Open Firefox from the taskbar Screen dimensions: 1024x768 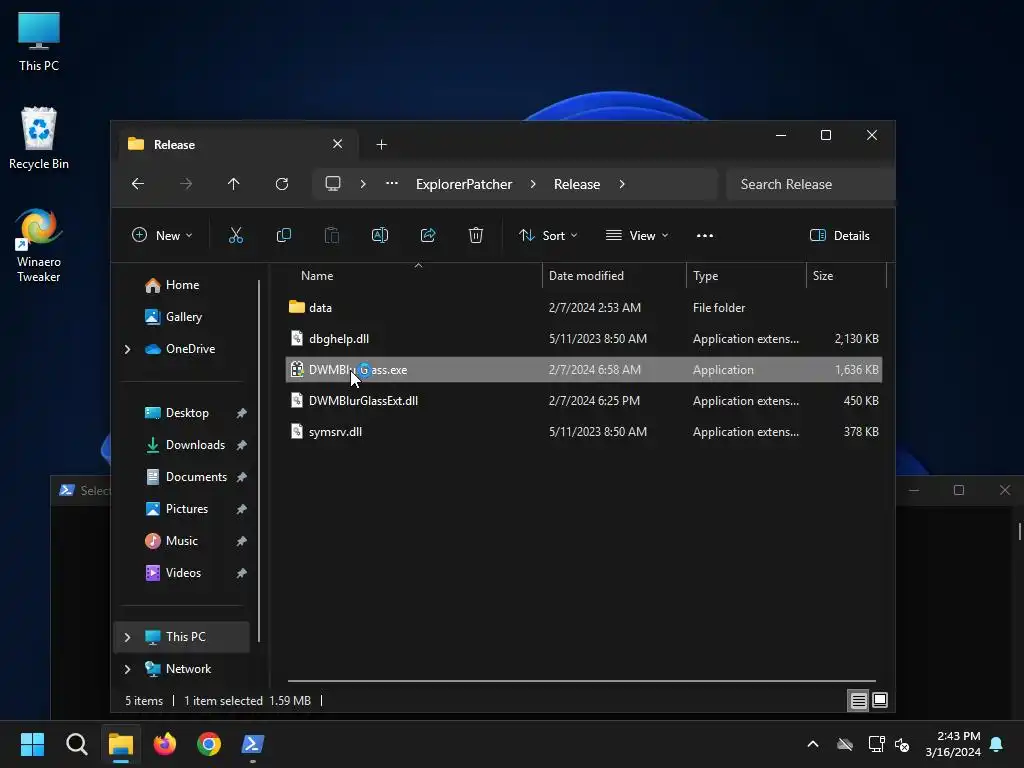(165, 744)
